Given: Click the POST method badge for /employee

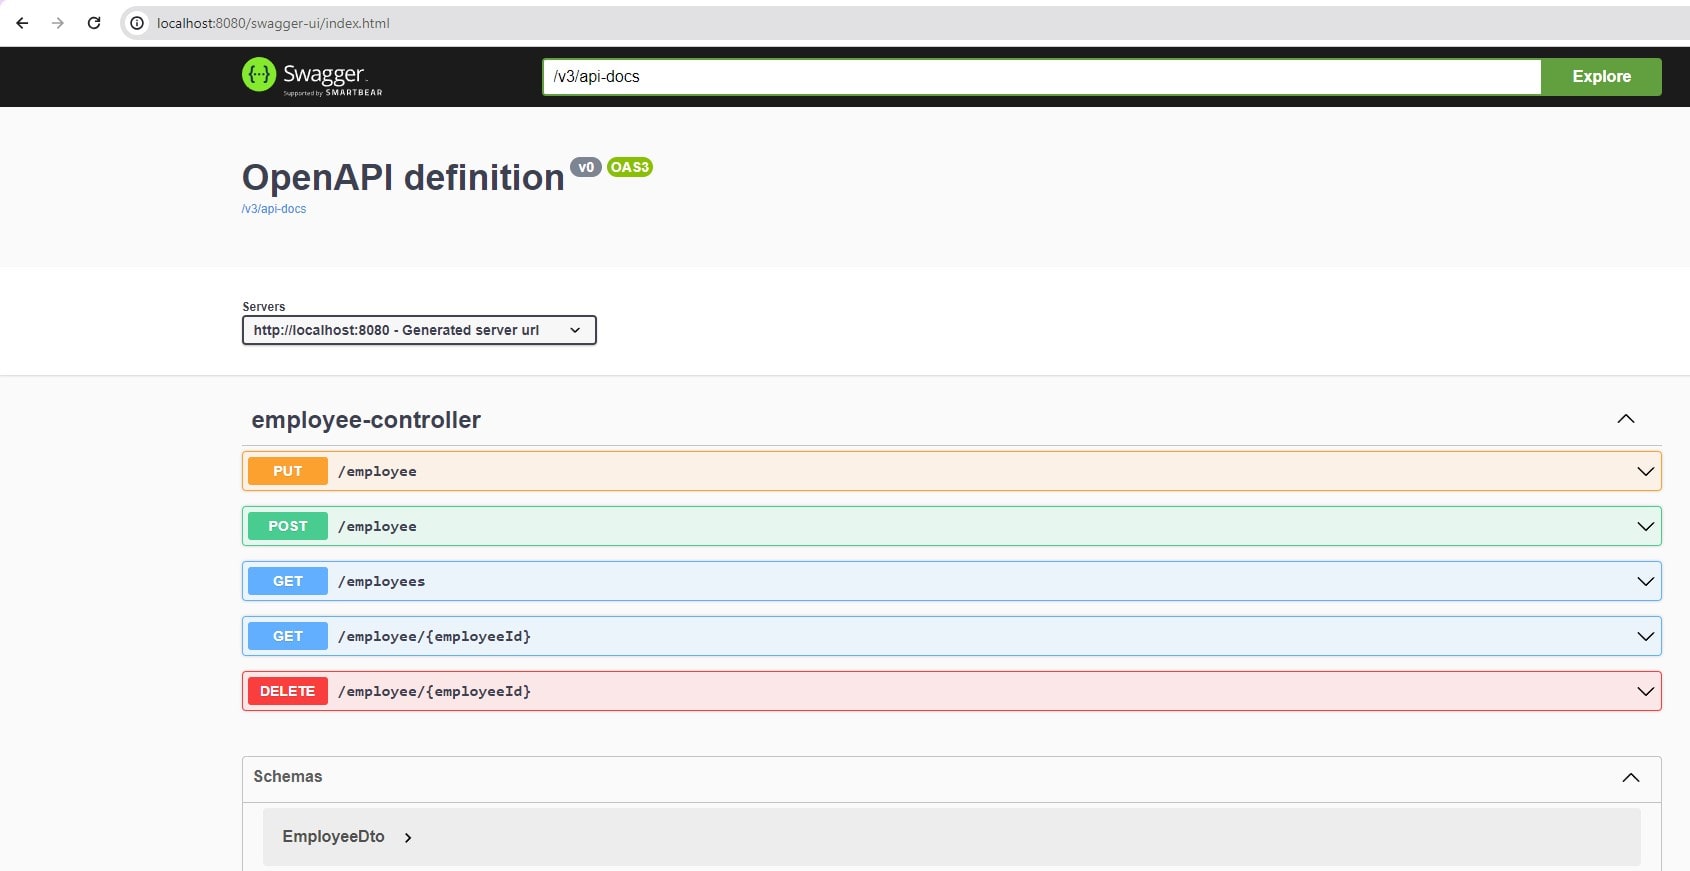Looking at the screenshot, I should tap(288, 526).
